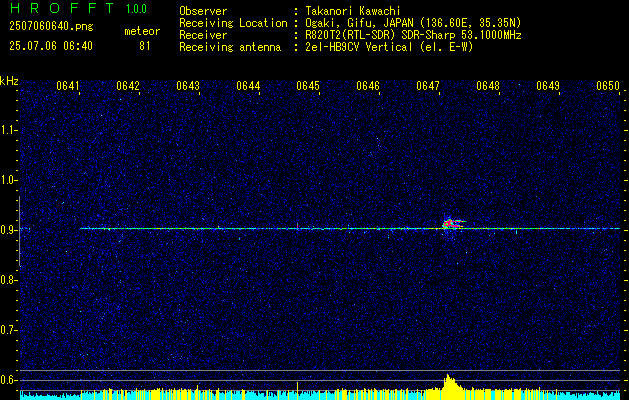
Task: Click the Observer name Takanori Kawachi
Action: click(353, 11)
